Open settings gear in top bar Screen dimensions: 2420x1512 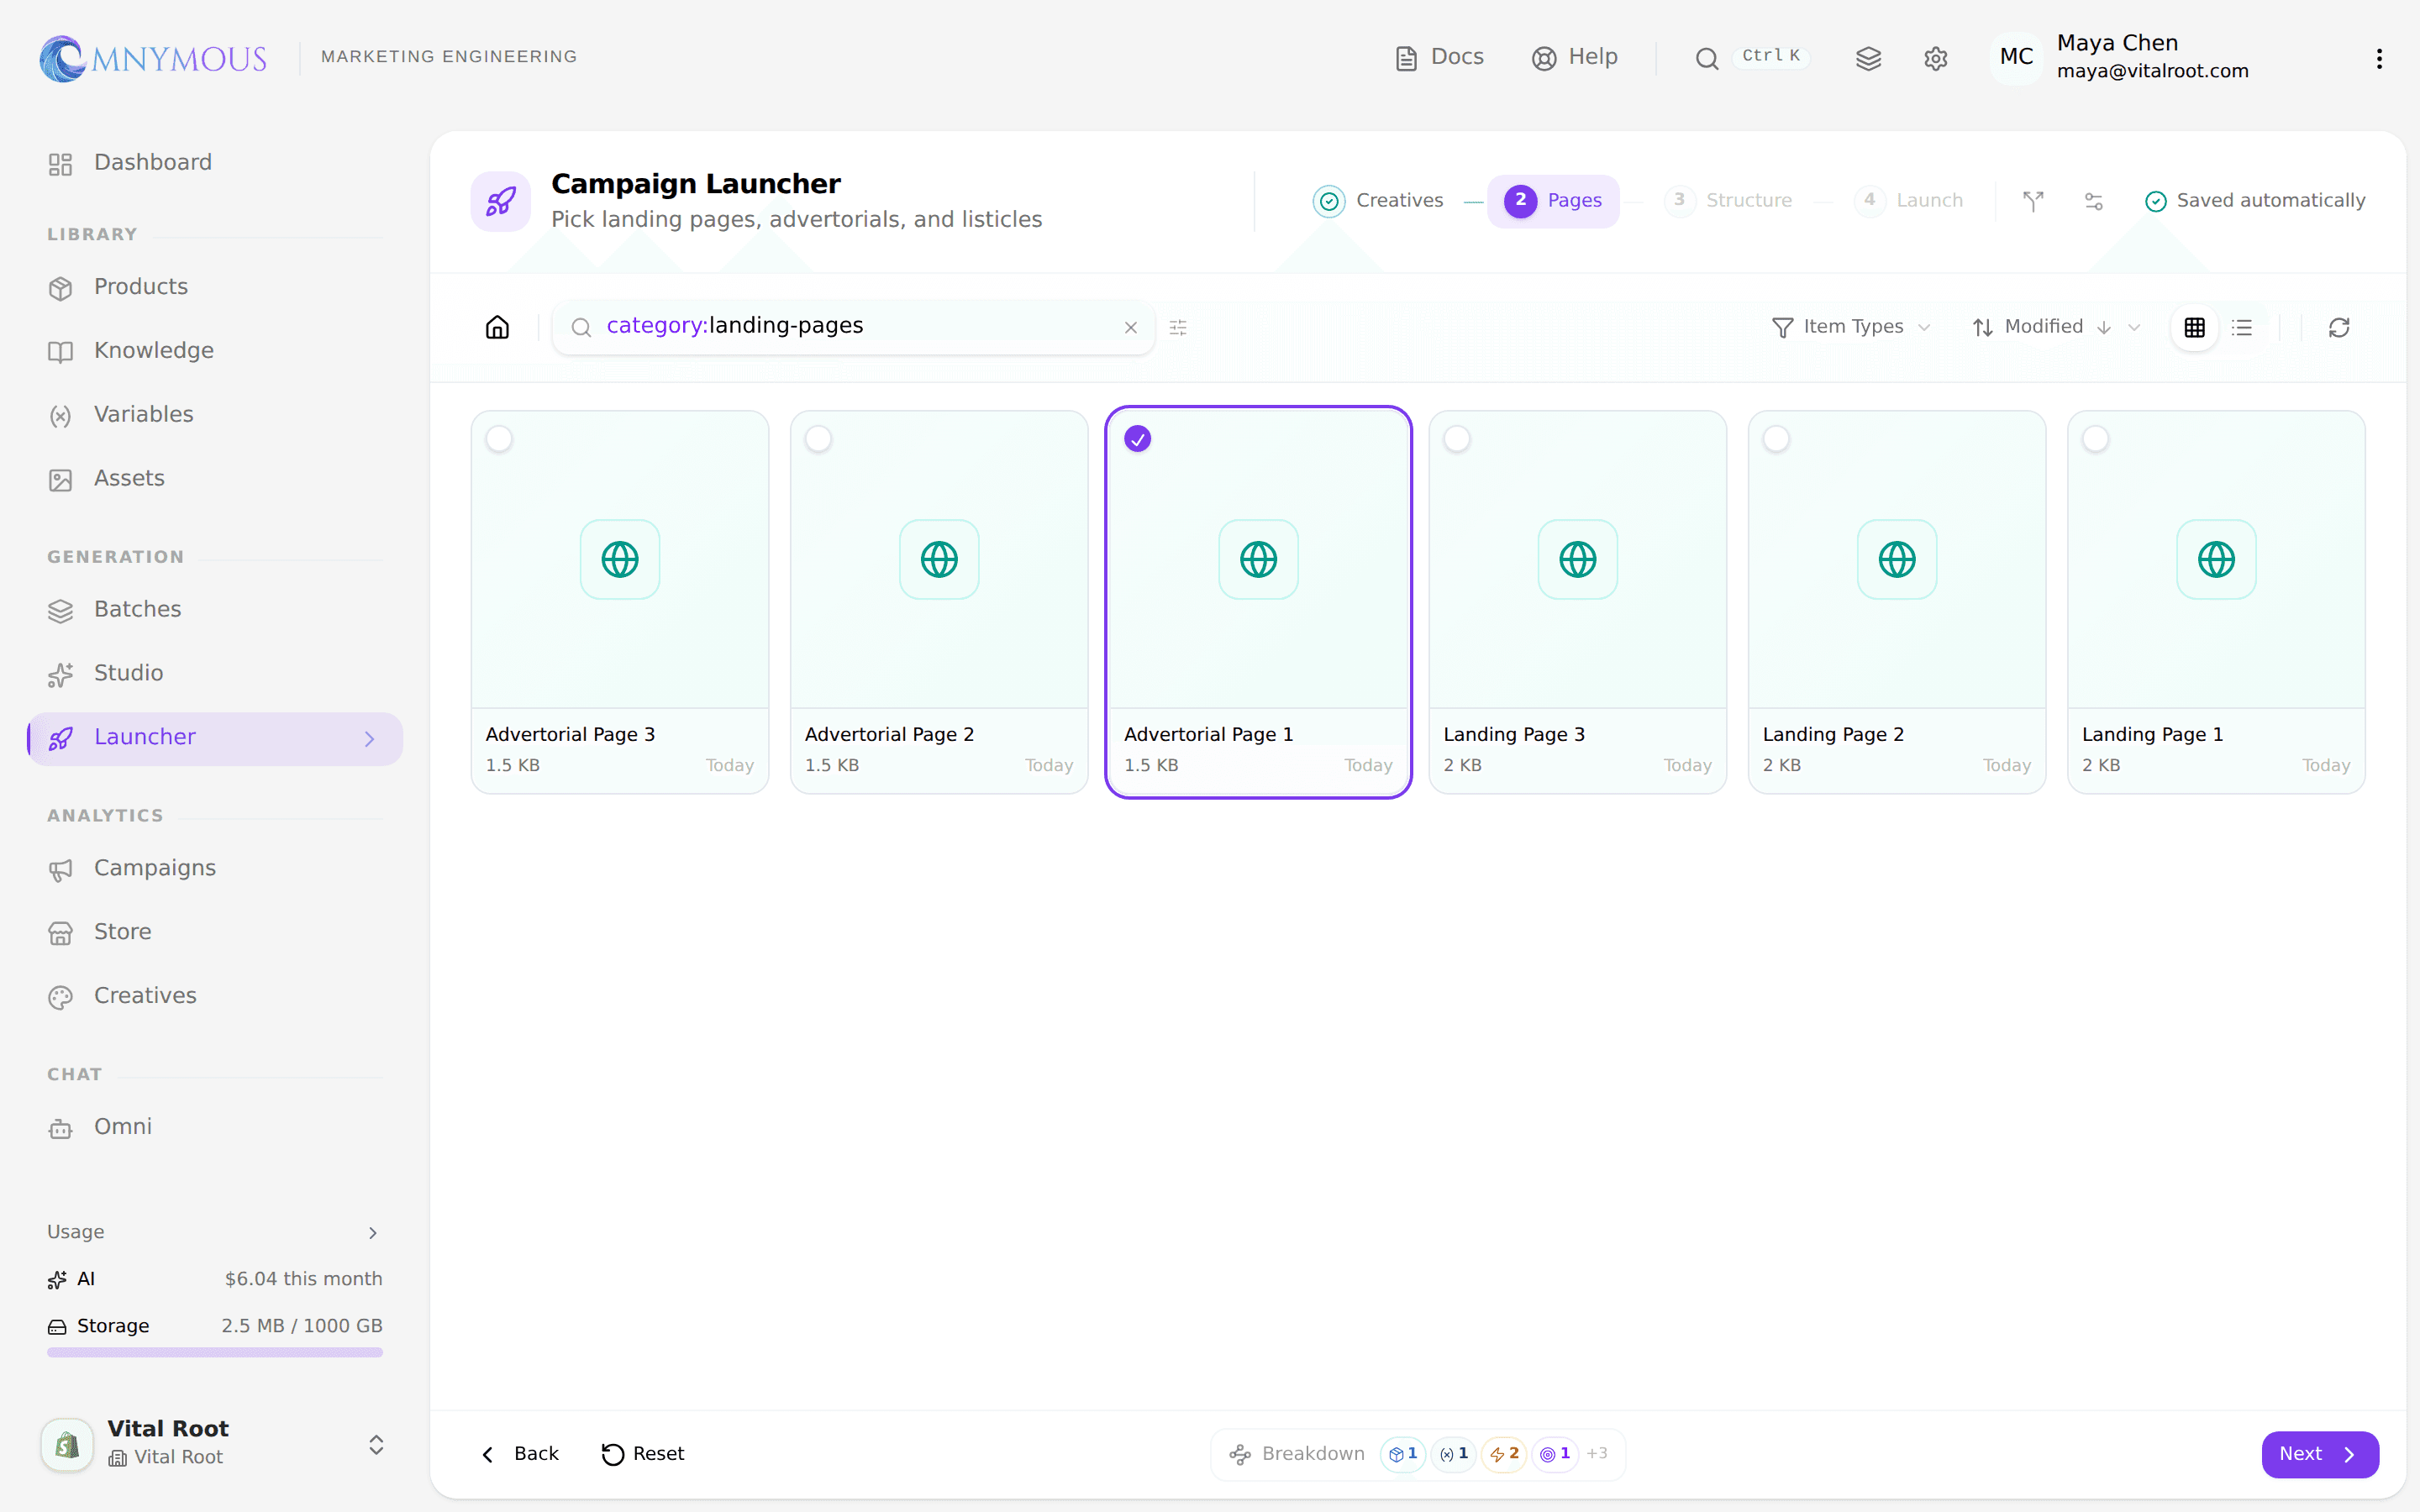coord(1935,59)
